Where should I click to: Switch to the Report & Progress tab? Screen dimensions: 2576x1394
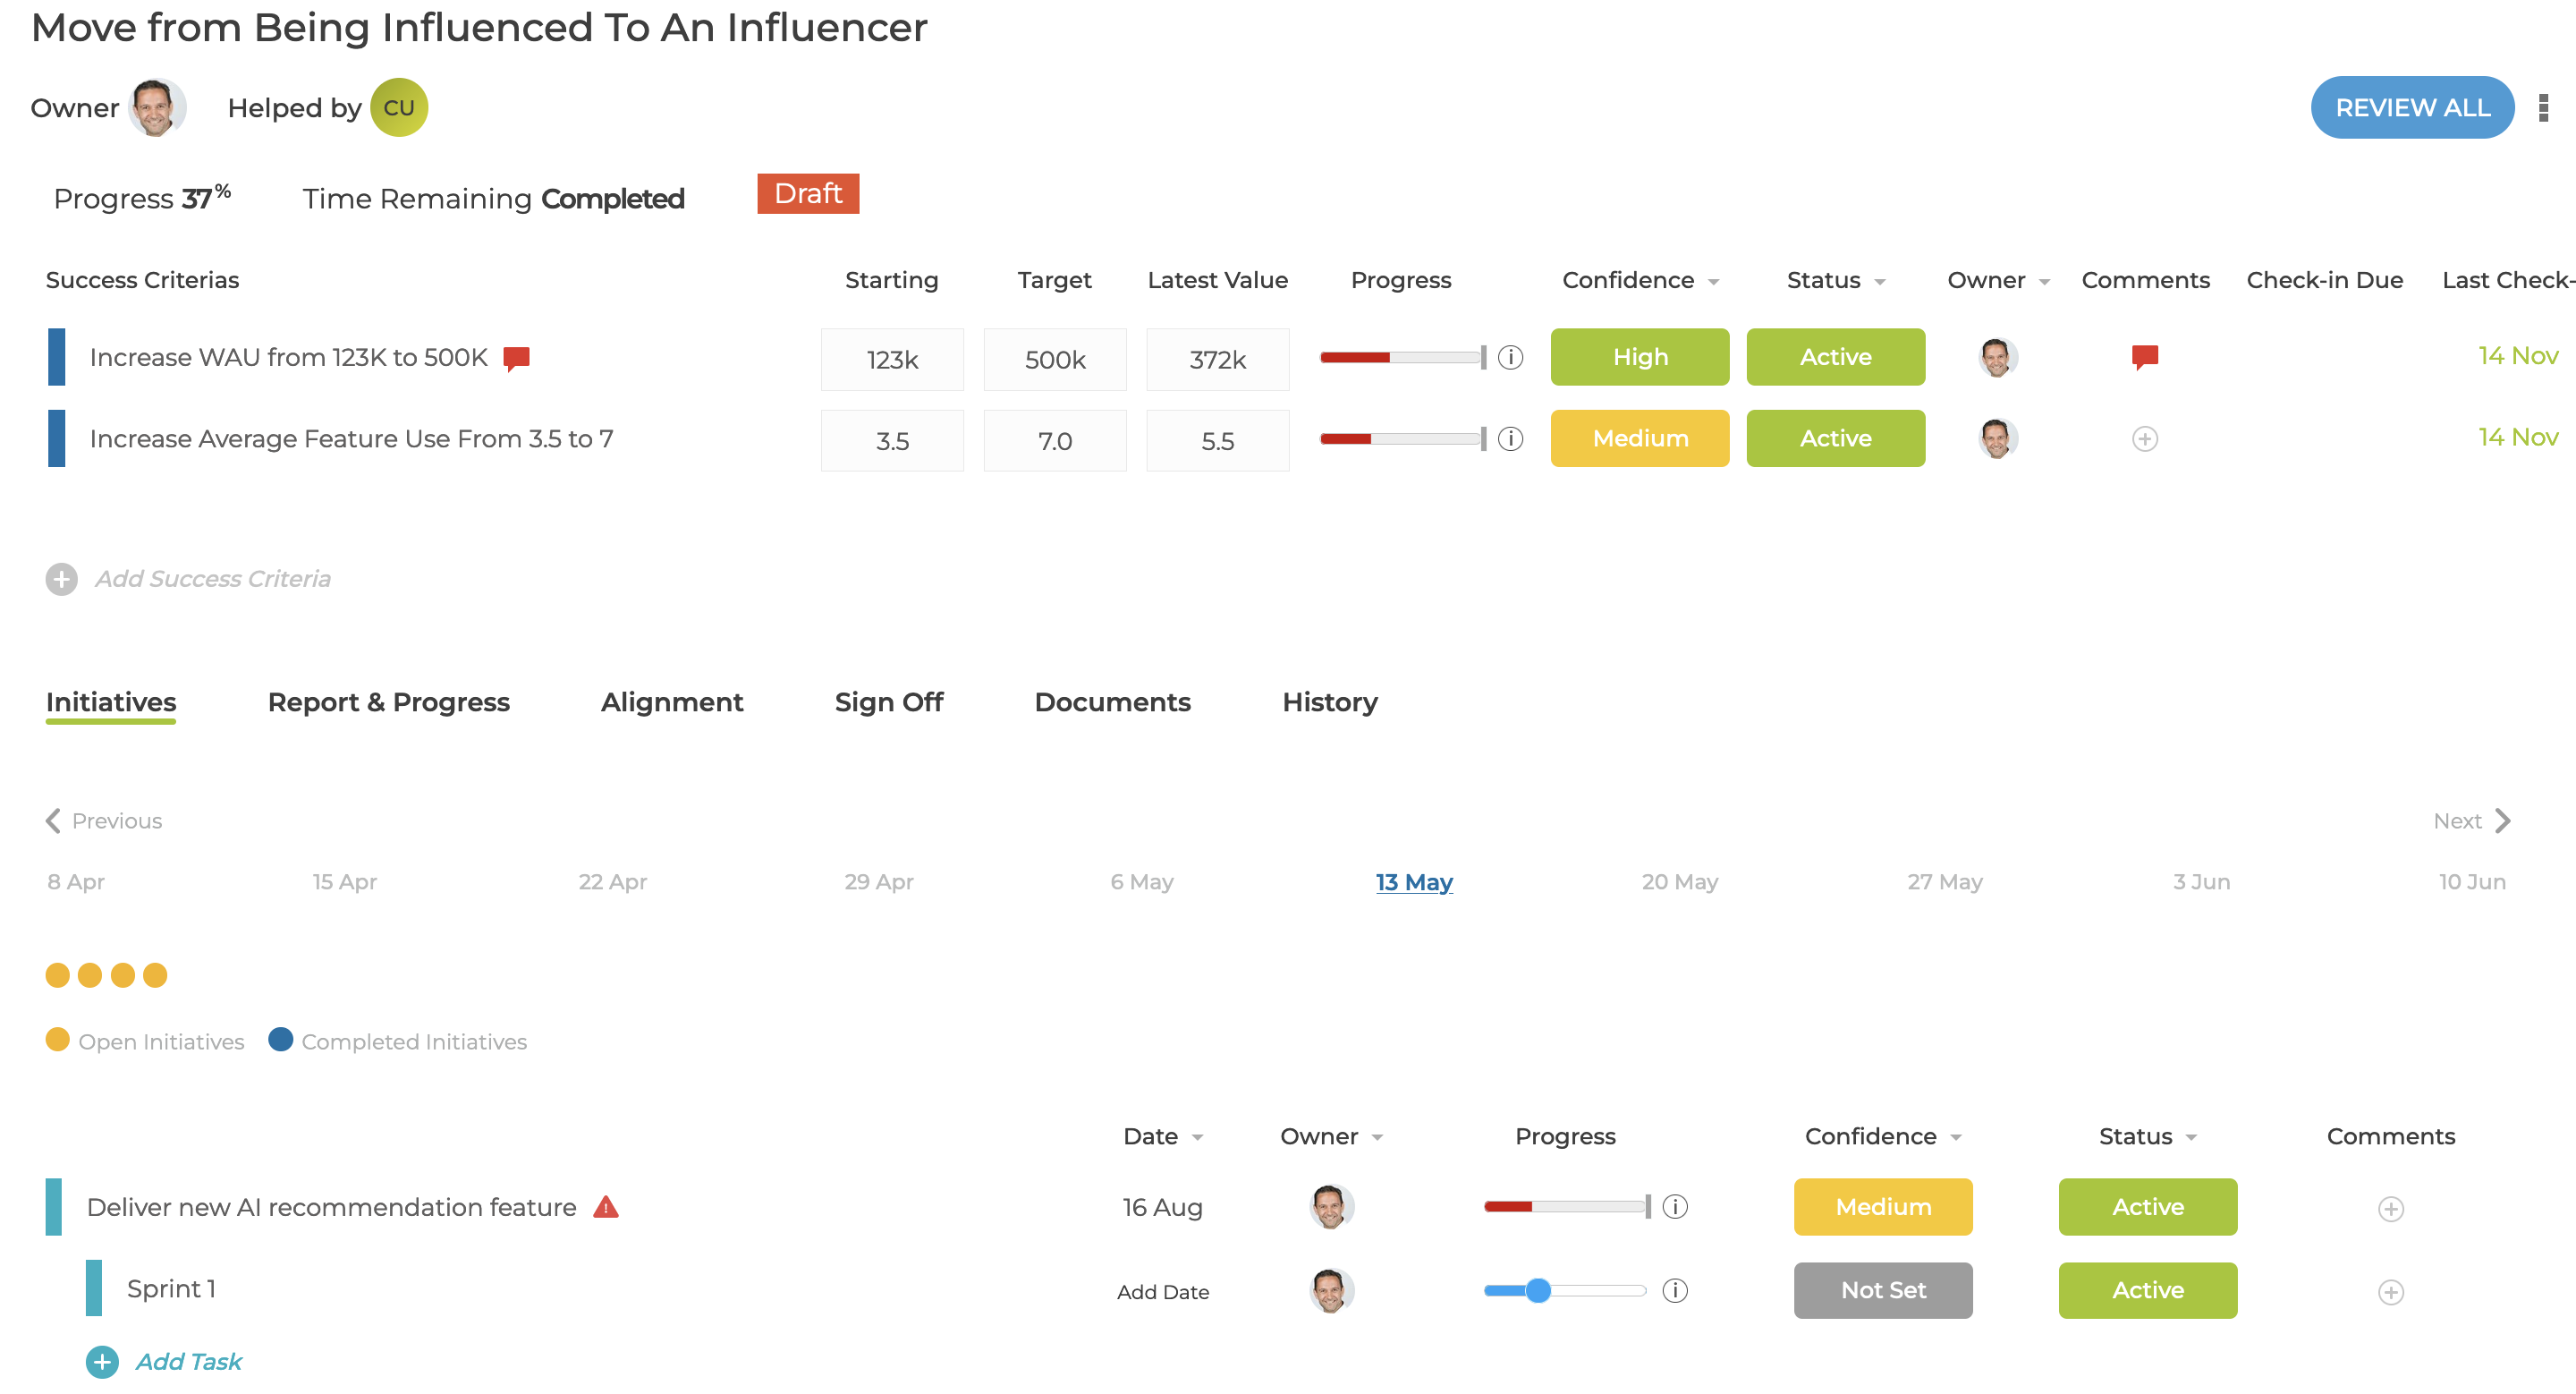[388, 702]
